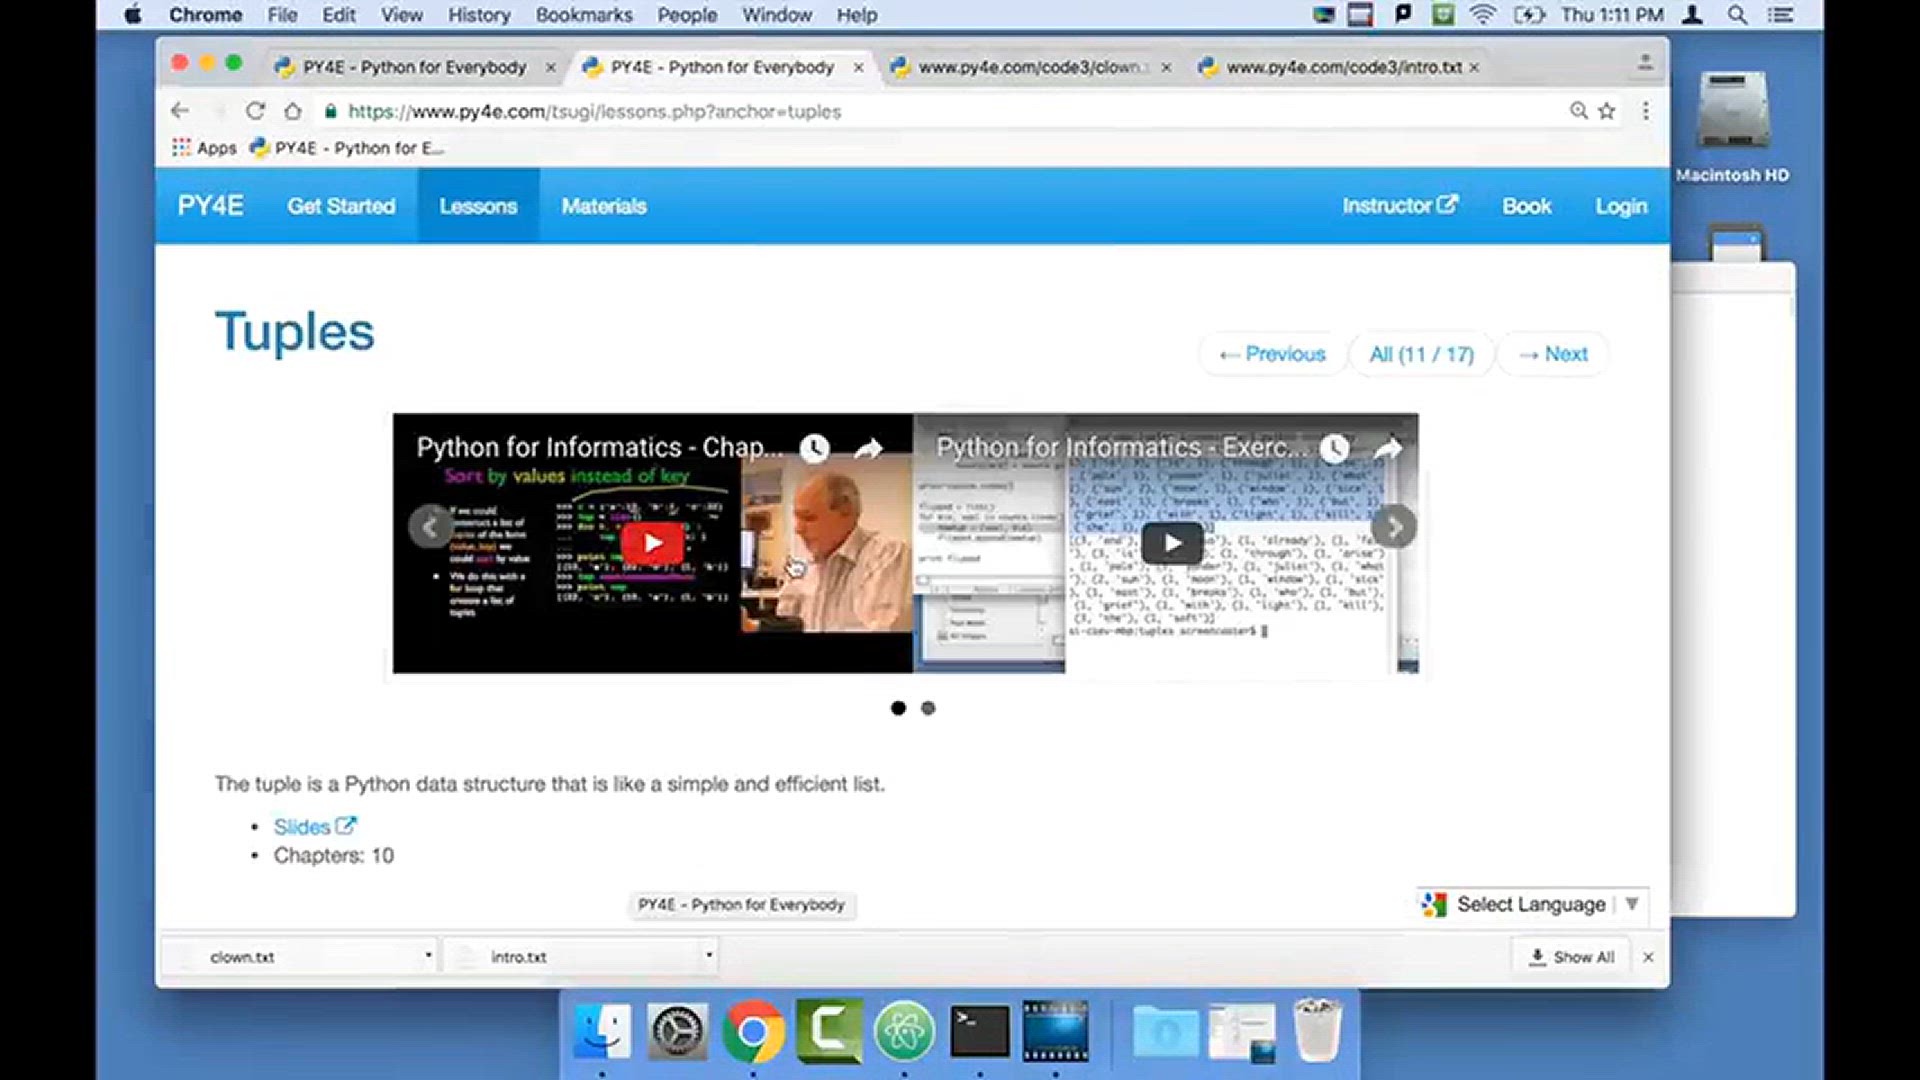This screenshot has width=1920, height=1080.
Task: Open the All (11 / 17) lessons button
Action: click(1421, 354)
